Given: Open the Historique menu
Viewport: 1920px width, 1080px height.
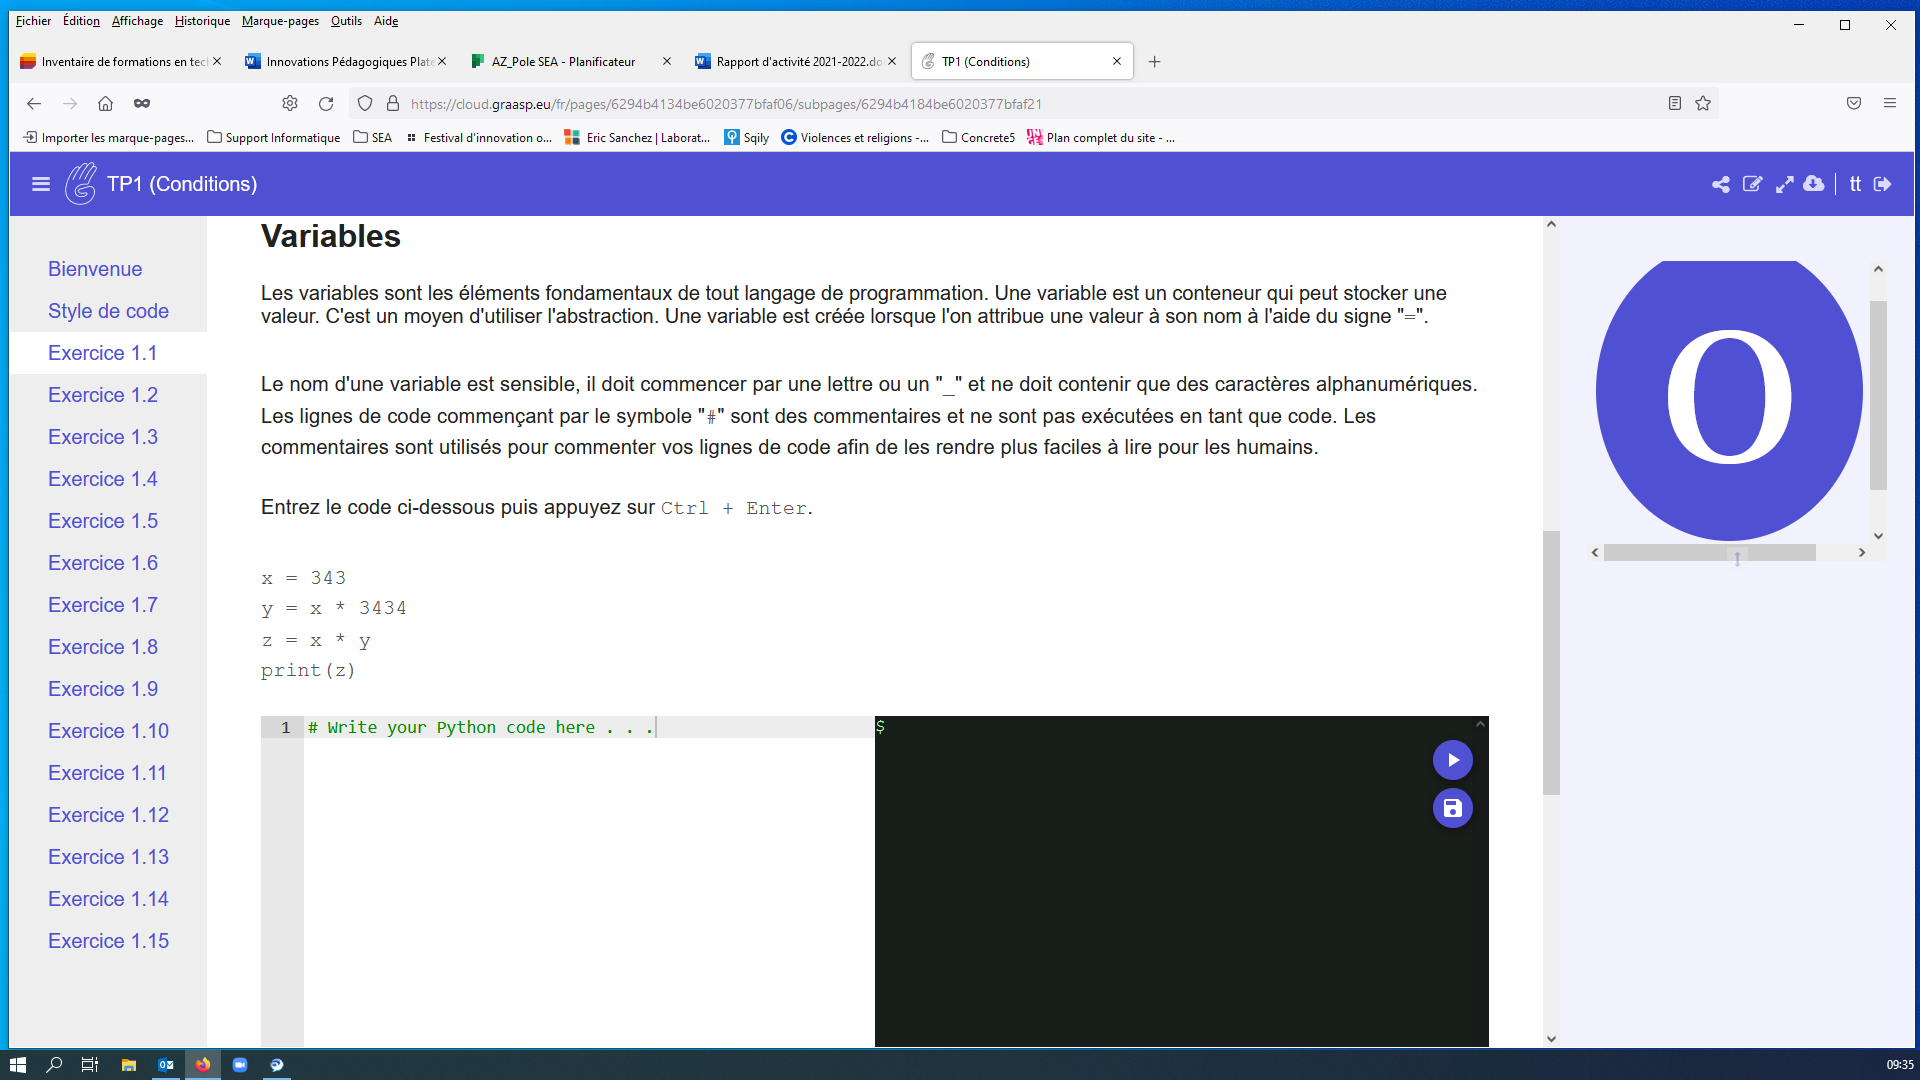Looking at the screenshot, I should (x=202, y=21).
